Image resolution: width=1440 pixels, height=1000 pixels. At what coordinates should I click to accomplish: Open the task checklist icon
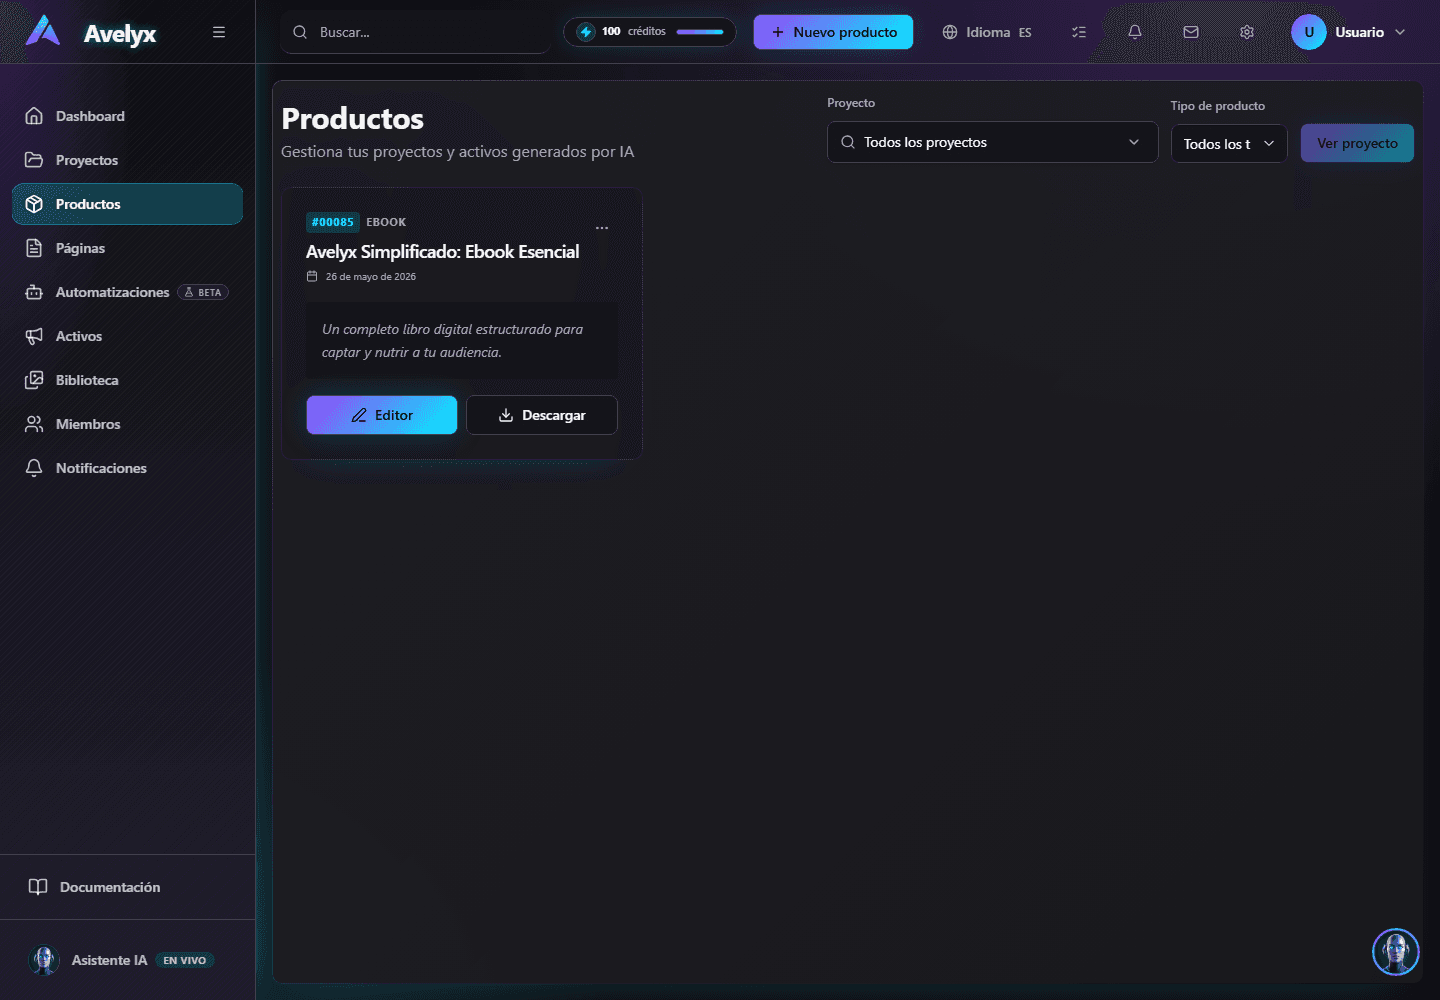[1079, 32]
